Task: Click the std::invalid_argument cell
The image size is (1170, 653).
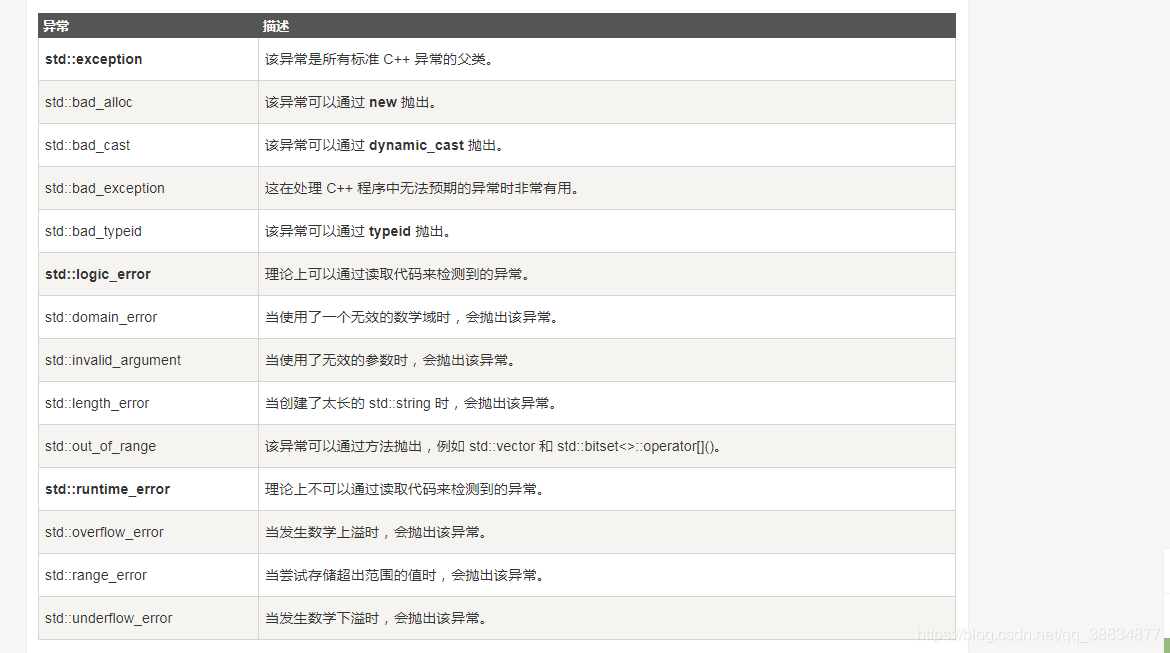Action: click(x=111, y=360)
